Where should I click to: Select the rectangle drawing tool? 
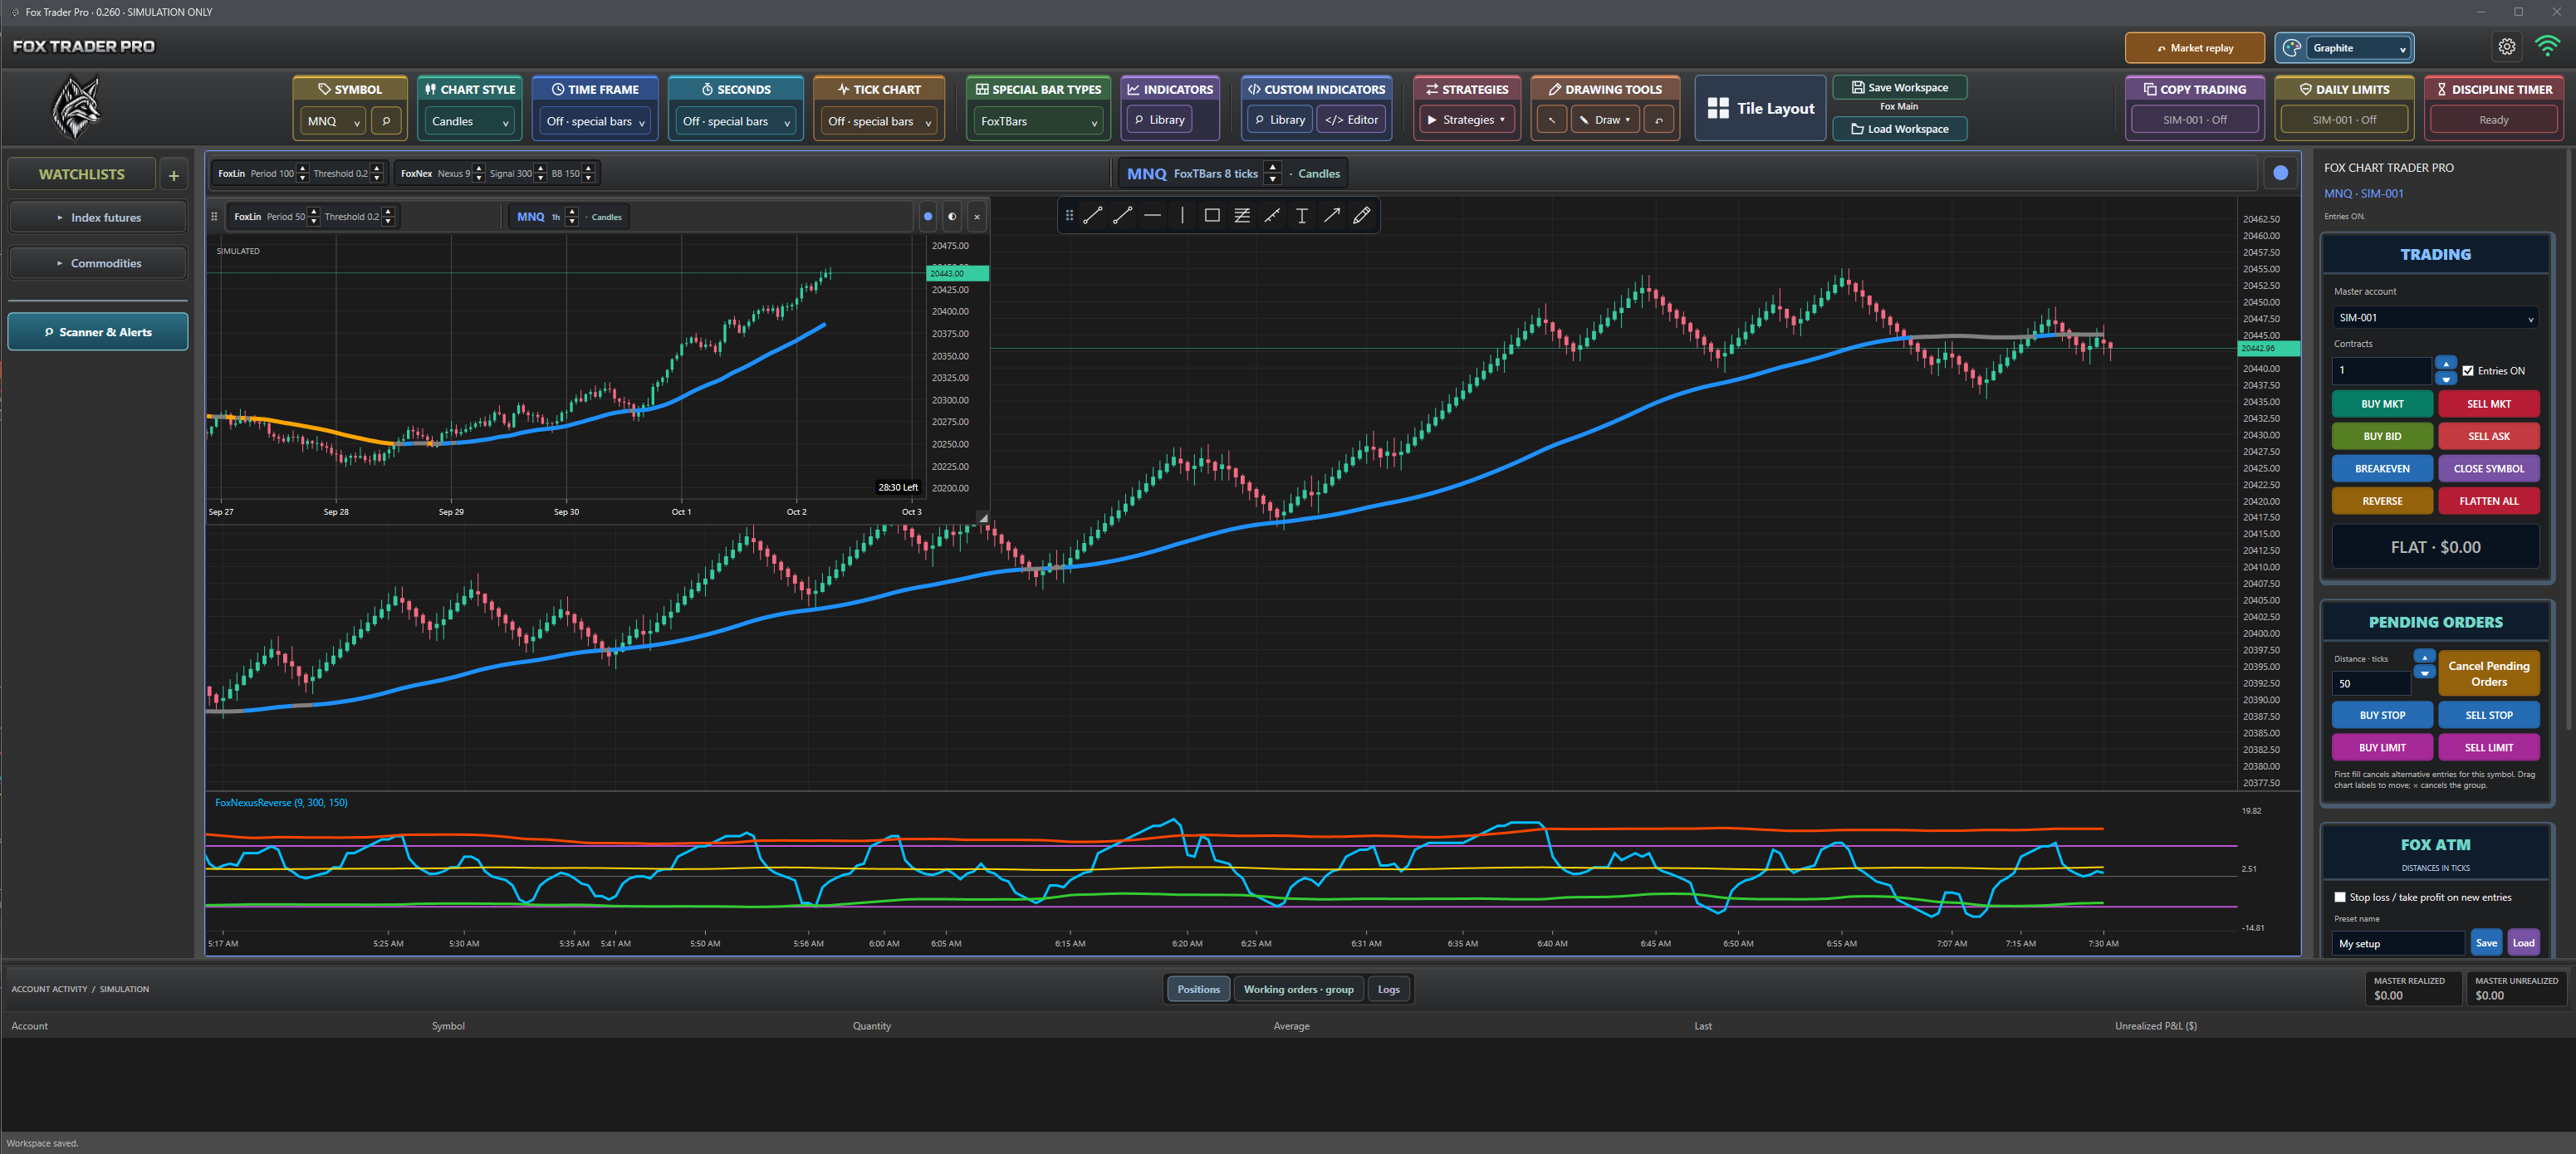coord(1212,215)
